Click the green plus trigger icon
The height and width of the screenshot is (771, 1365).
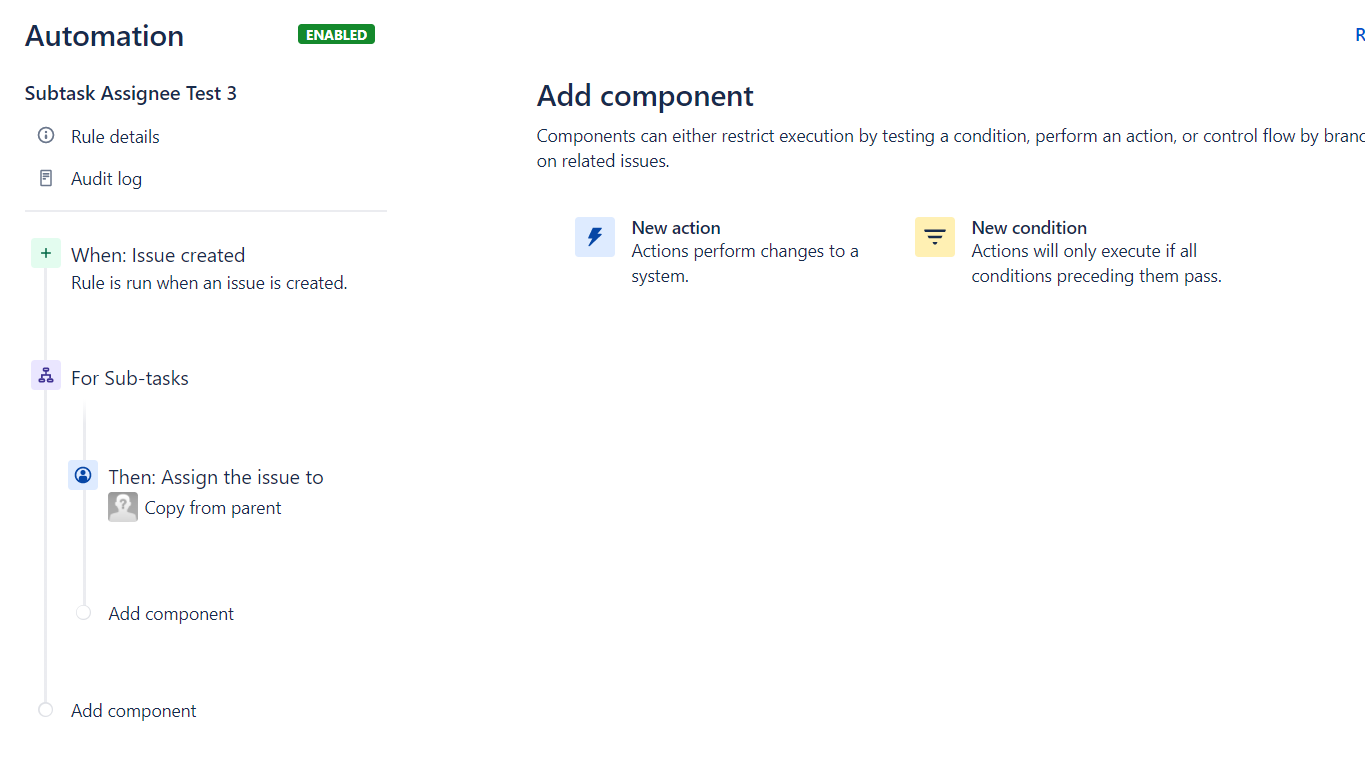46,254
